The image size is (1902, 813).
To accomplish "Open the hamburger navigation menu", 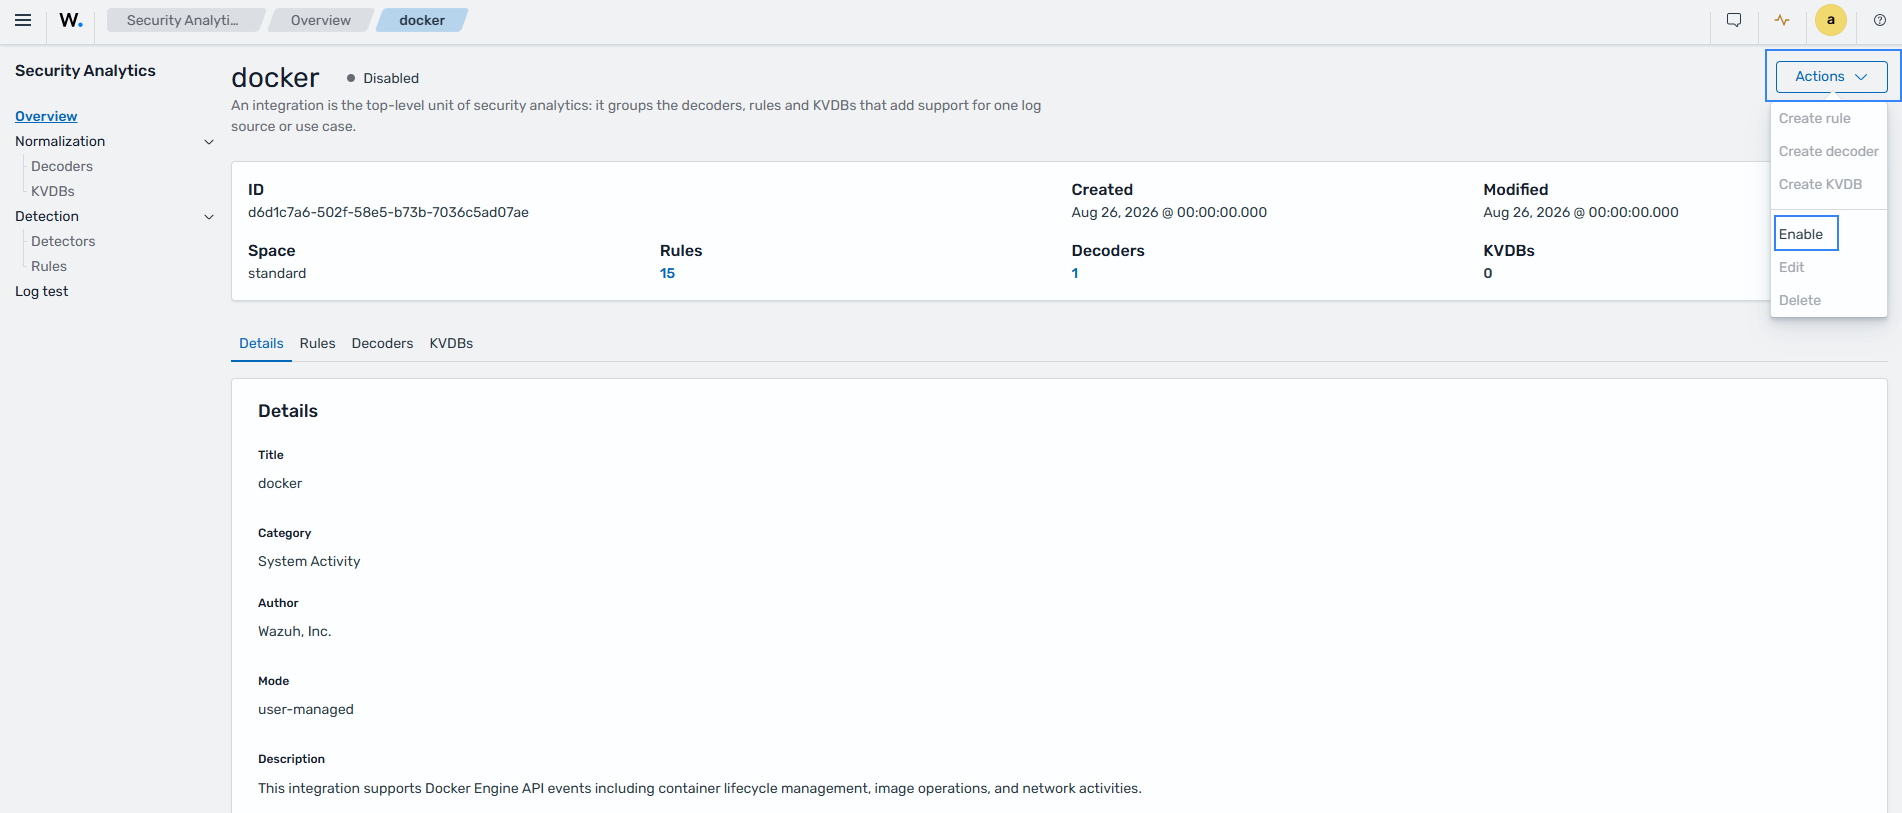I will [x=23, y=20].
